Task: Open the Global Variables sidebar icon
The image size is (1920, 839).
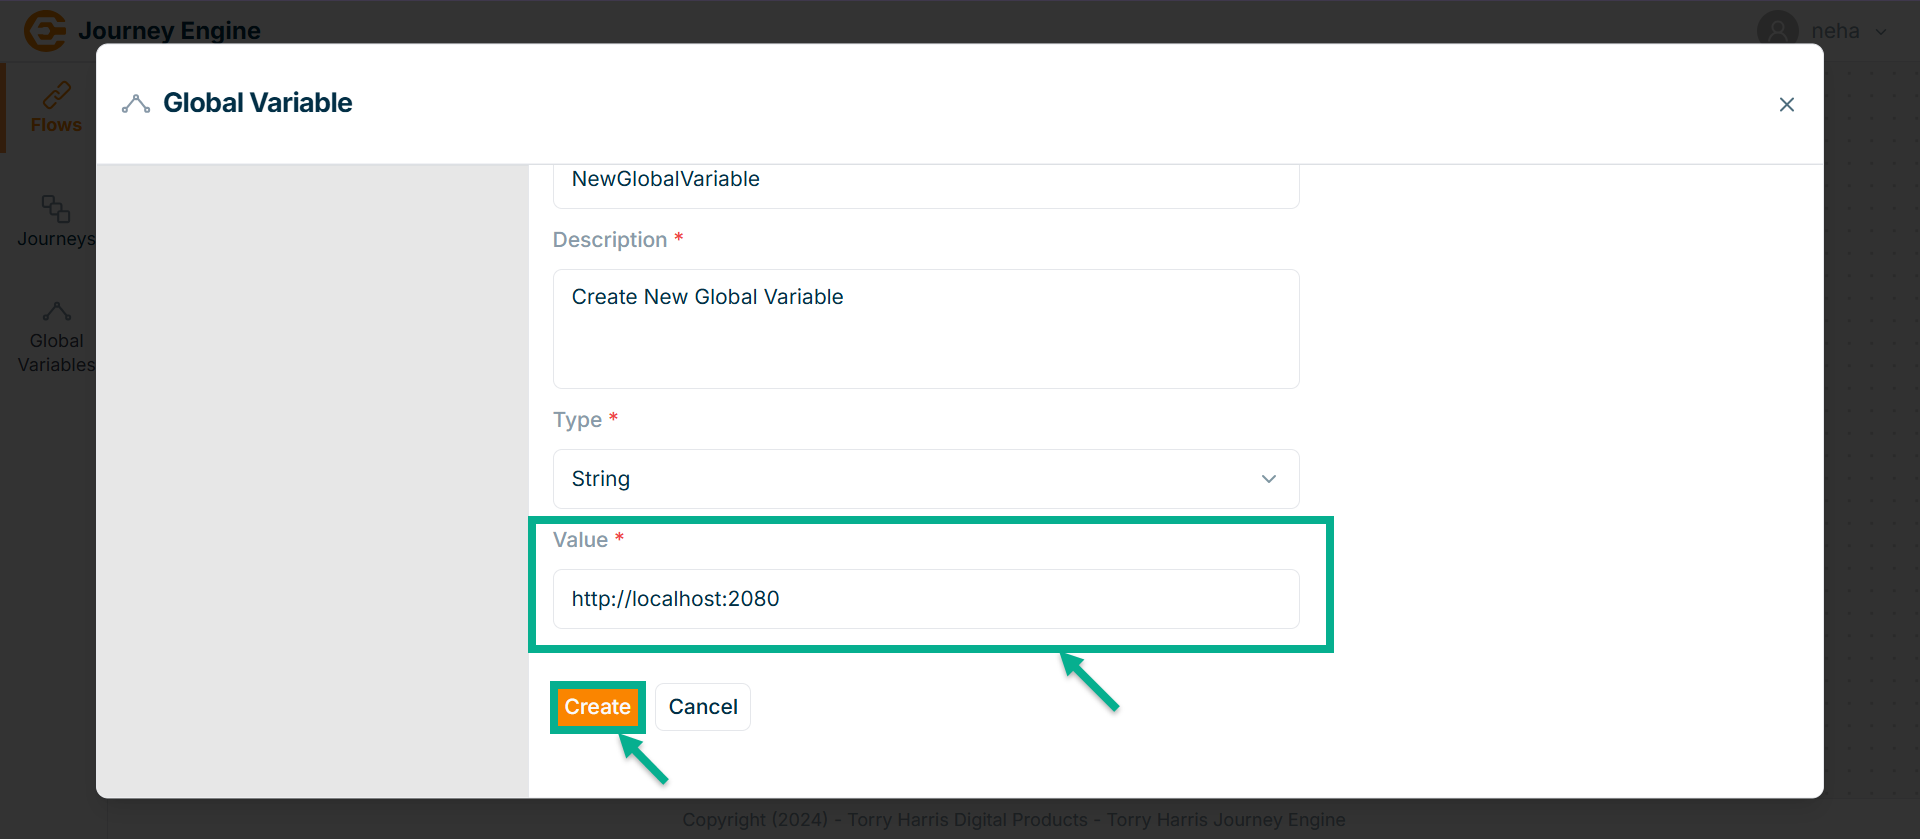Action: pyautogui.click(x=56, y=311)
